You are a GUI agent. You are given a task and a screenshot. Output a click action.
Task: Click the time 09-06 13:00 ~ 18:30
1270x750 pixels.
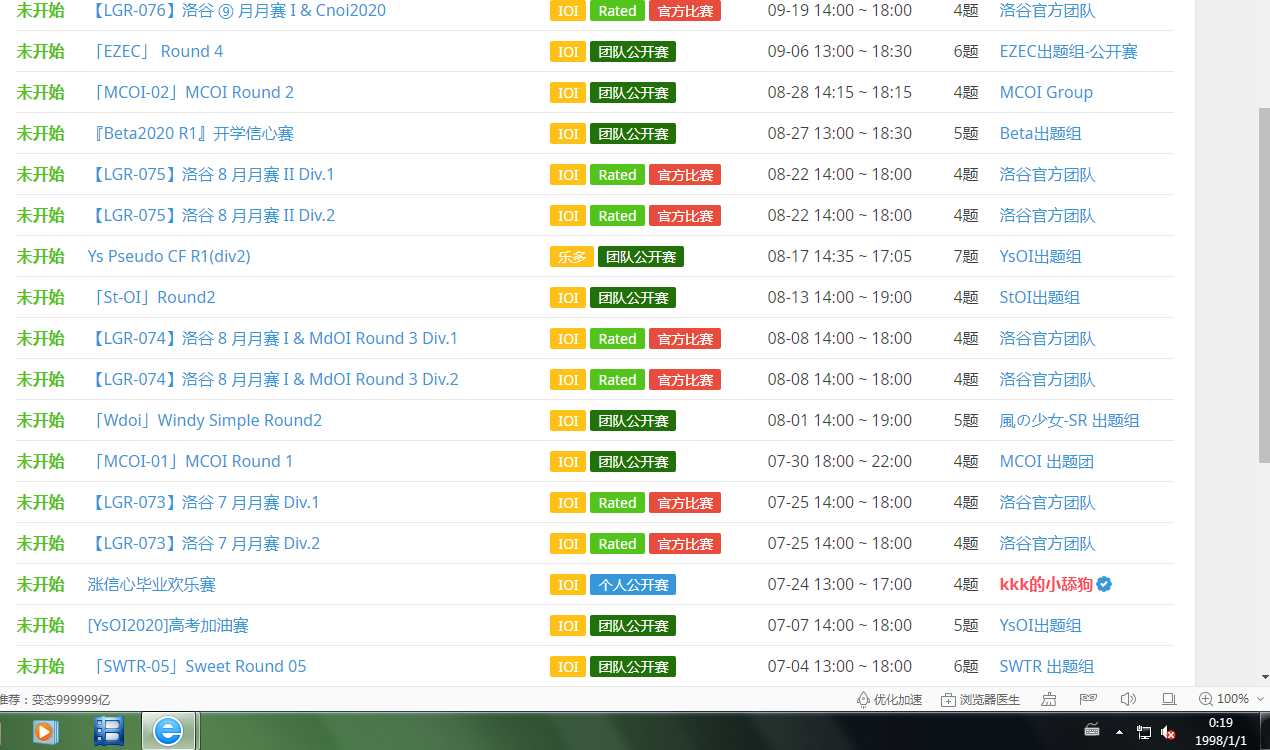(840, 51)
